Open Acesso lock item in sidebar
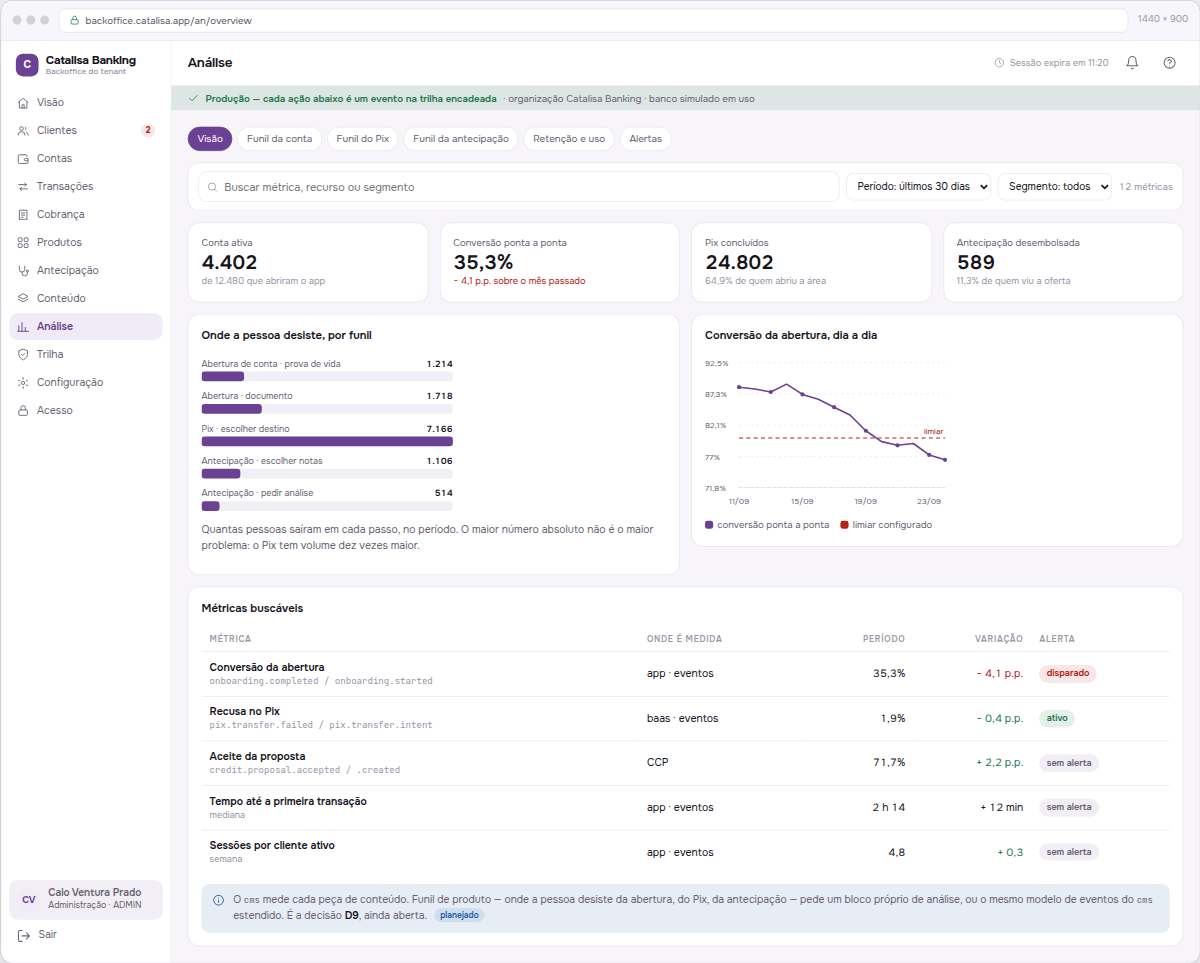Viewport: 1200px width, 963px height. click(86, 410)
